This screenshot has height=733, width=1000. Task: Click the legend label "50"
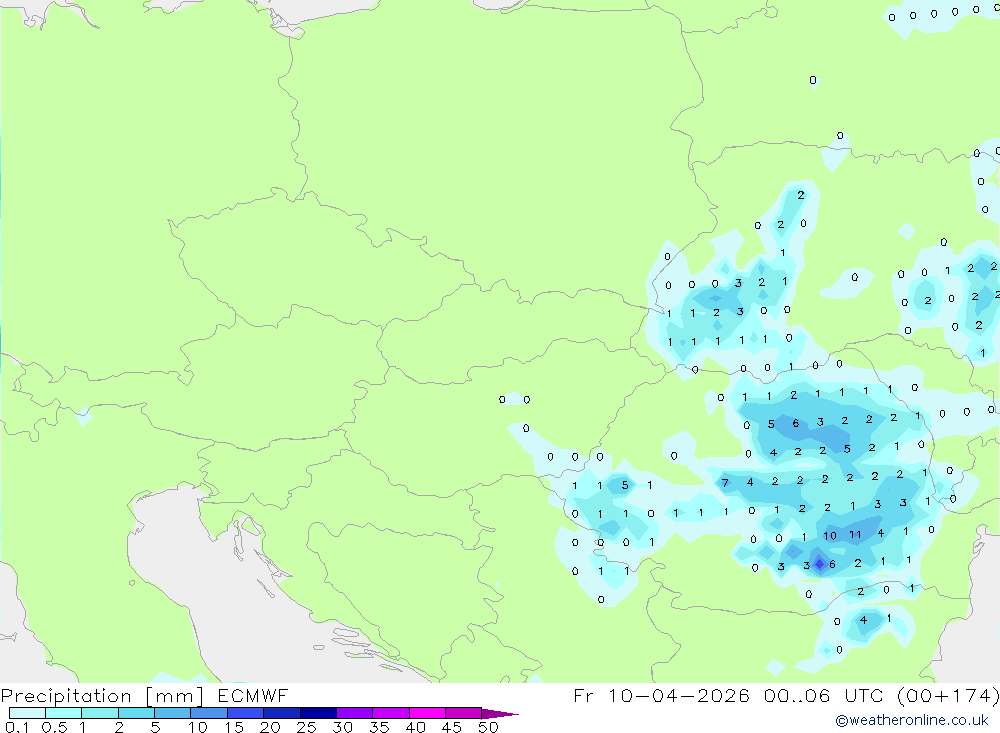(x=488, y=727)
